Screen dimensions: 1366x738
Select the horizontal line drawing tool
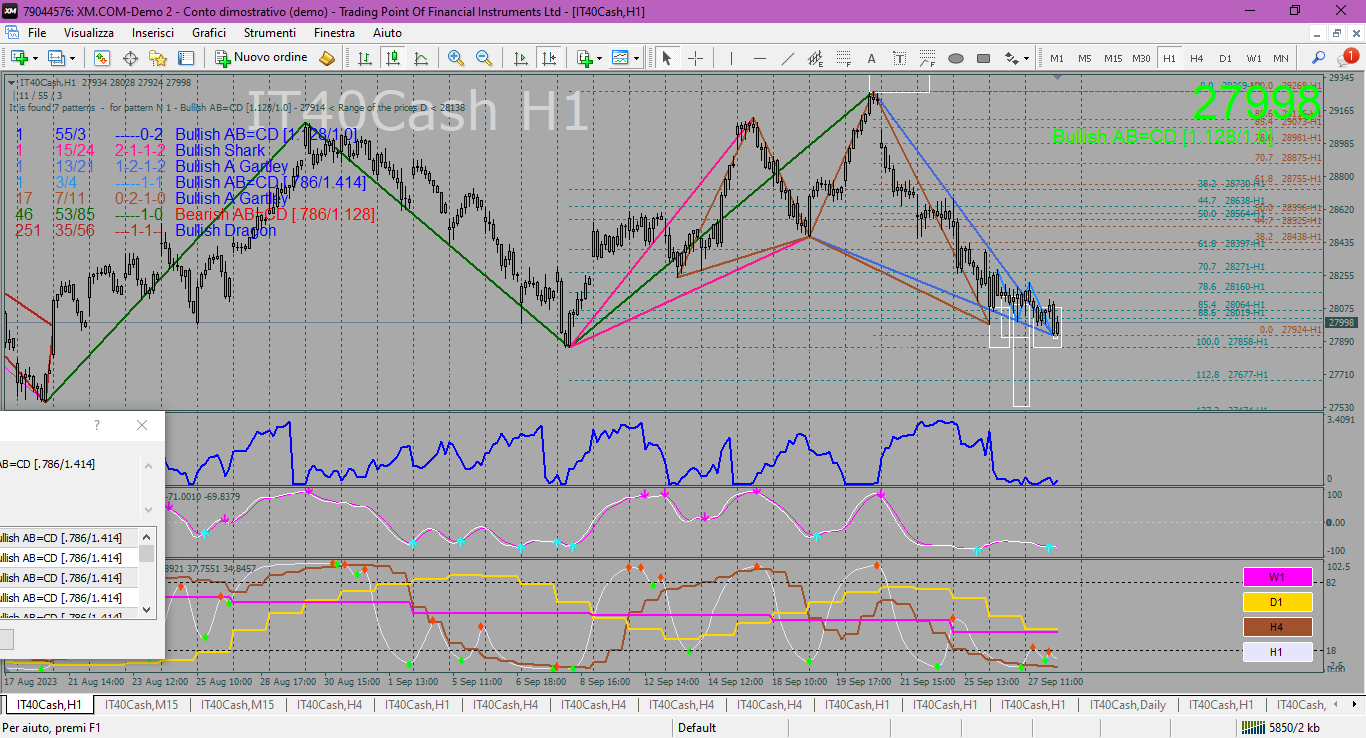[x=759, y=58]
